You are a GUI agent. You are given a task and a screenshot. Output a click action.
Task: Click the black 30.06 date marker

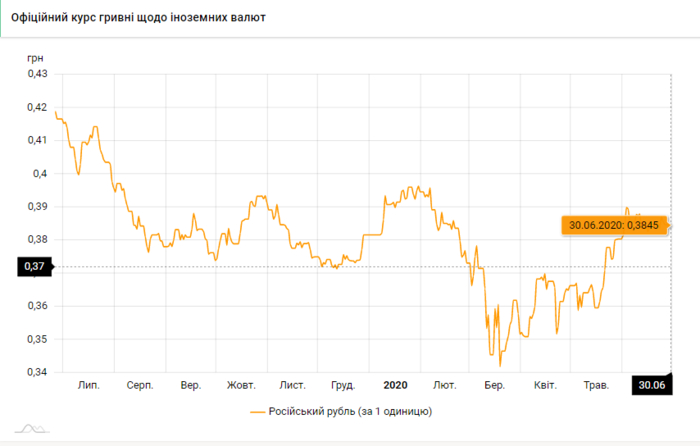click(x=650, y=385)
